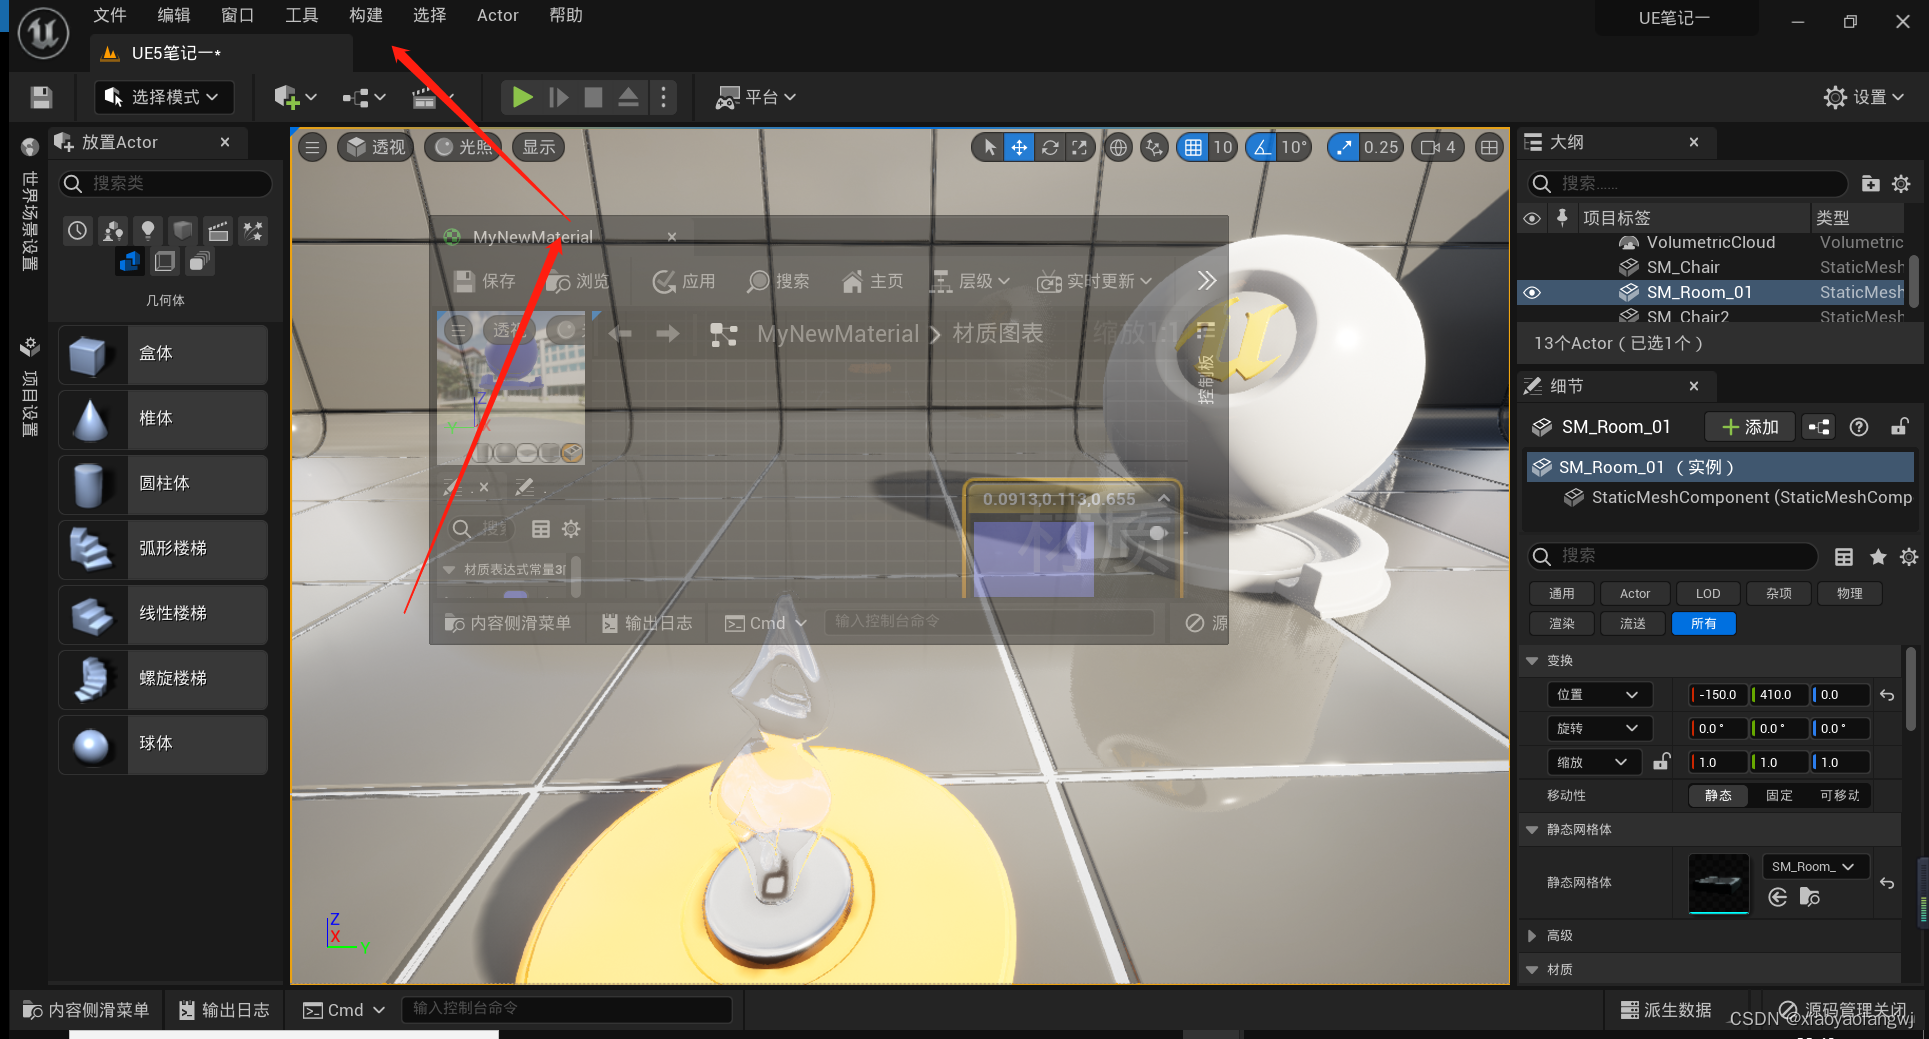Start Play in editor
This screenshot has height=1039, width=1929.
click(x=522, y=97)
